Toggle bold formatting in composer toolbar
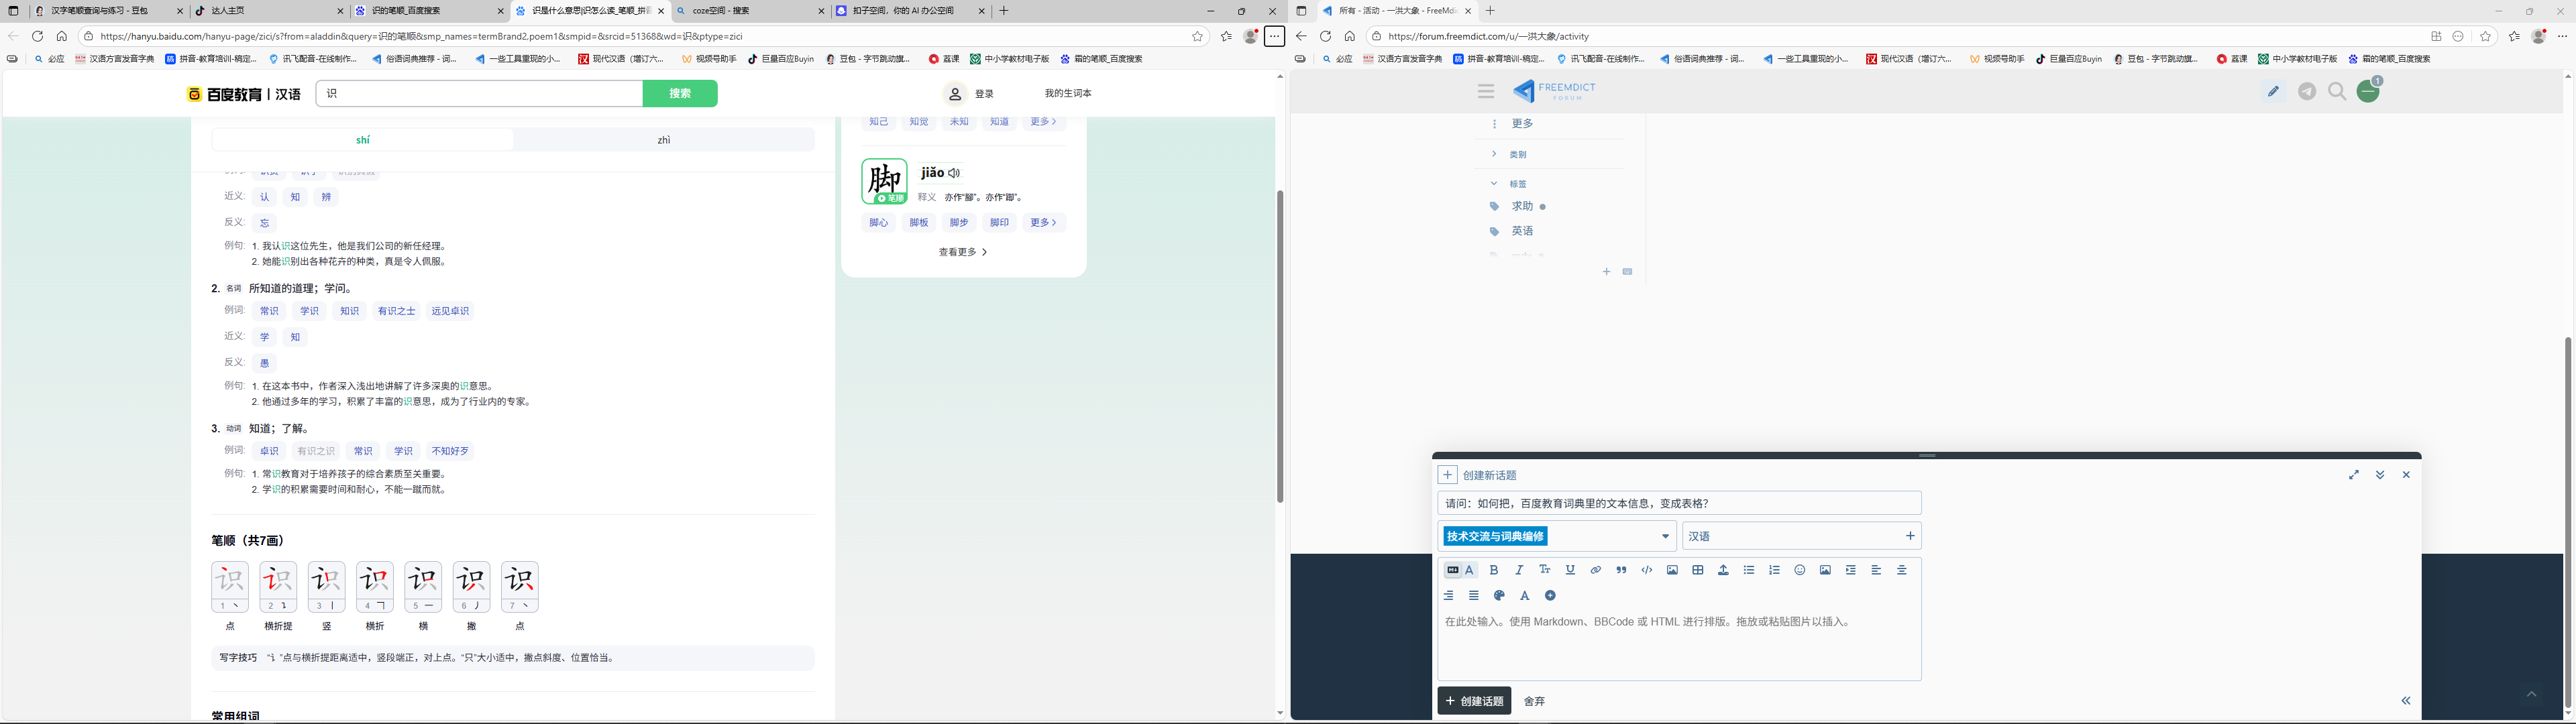The image size is (2576, 724). click(1494, 570)
